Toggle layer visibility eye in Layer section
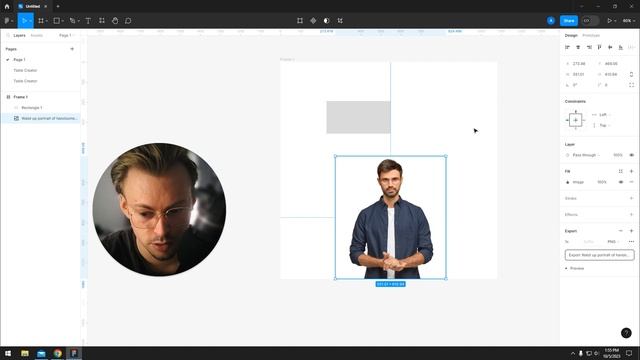Viewport: 640px width, 360px height. tap(631, 155)
